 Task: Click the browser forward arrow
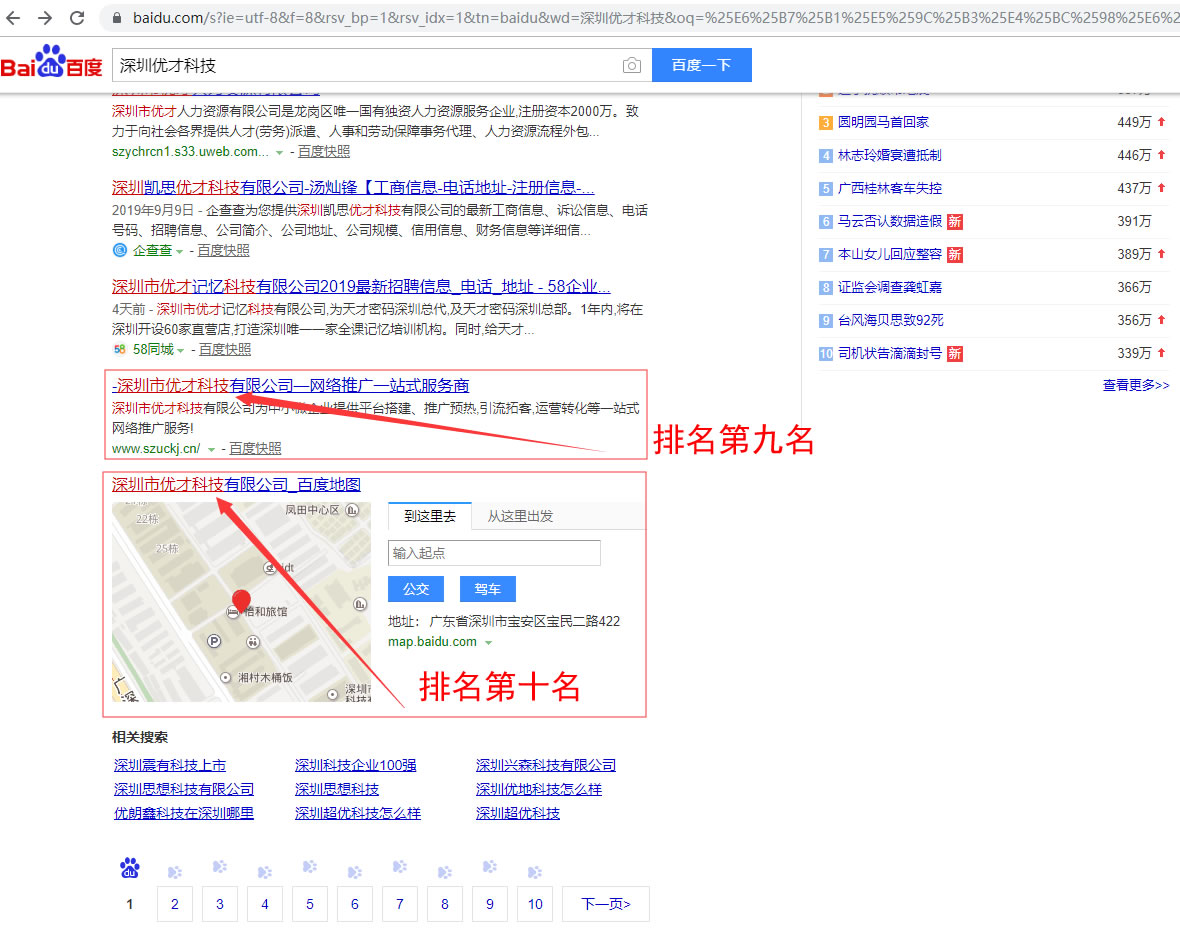[45, 18]
